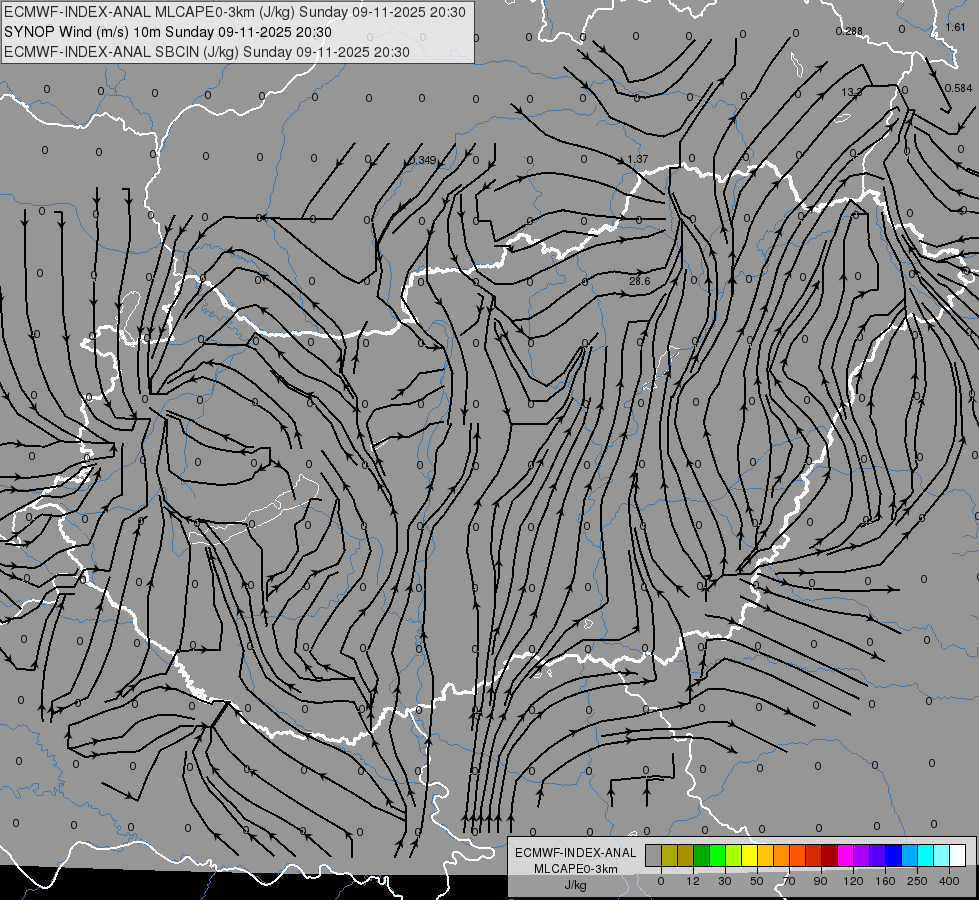Image resolution: width=979 pixels, height=900 pixels.
Task: Click the dark red legend swatch
Action: click(x=829, y=855)
